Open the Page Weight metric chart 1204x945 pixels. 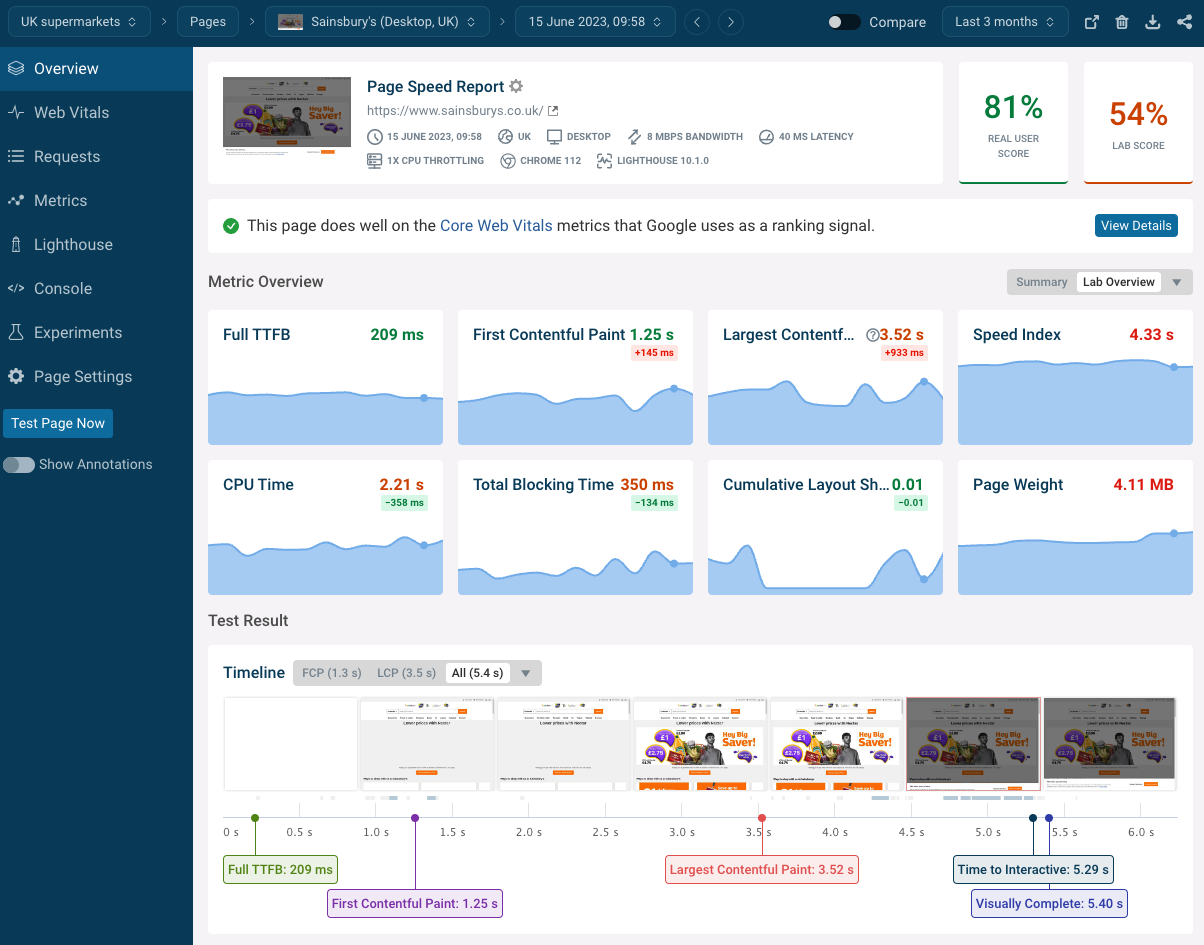[1075, 527]
